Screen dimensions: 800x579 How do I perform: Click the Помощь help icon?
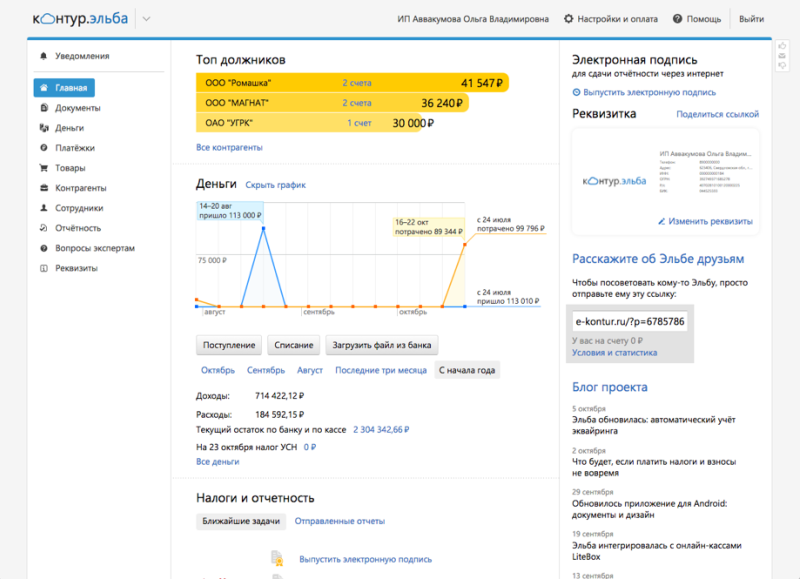pos(678,19)
